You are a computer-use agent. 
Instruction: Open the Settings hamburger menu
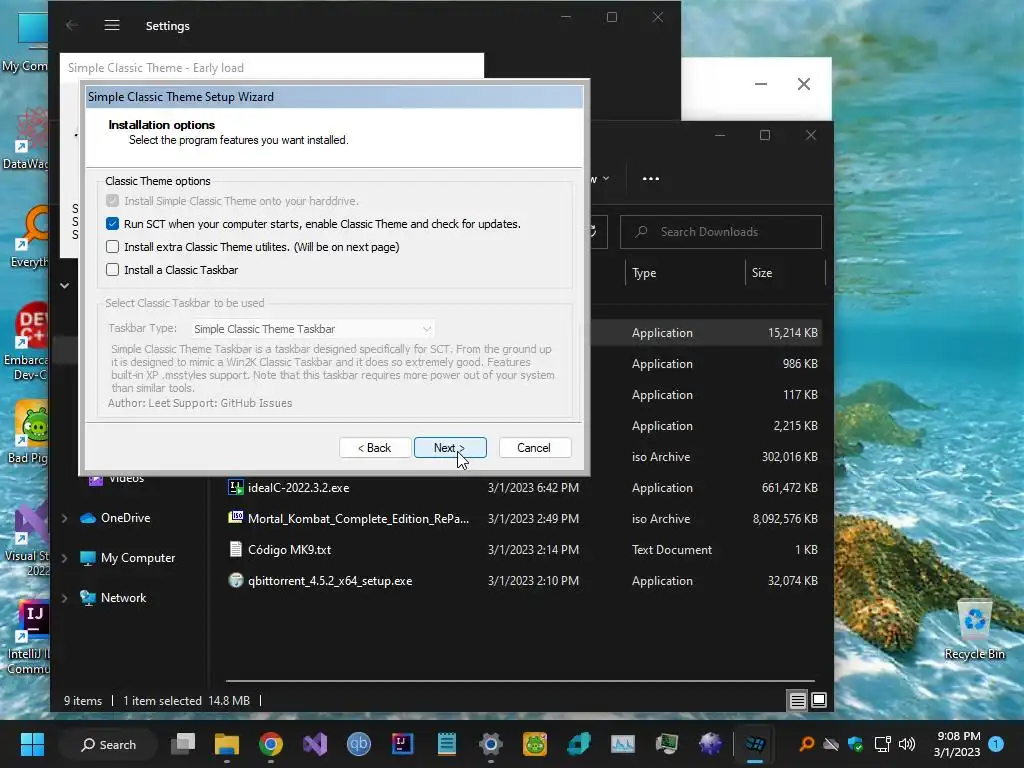pos(112,25)
